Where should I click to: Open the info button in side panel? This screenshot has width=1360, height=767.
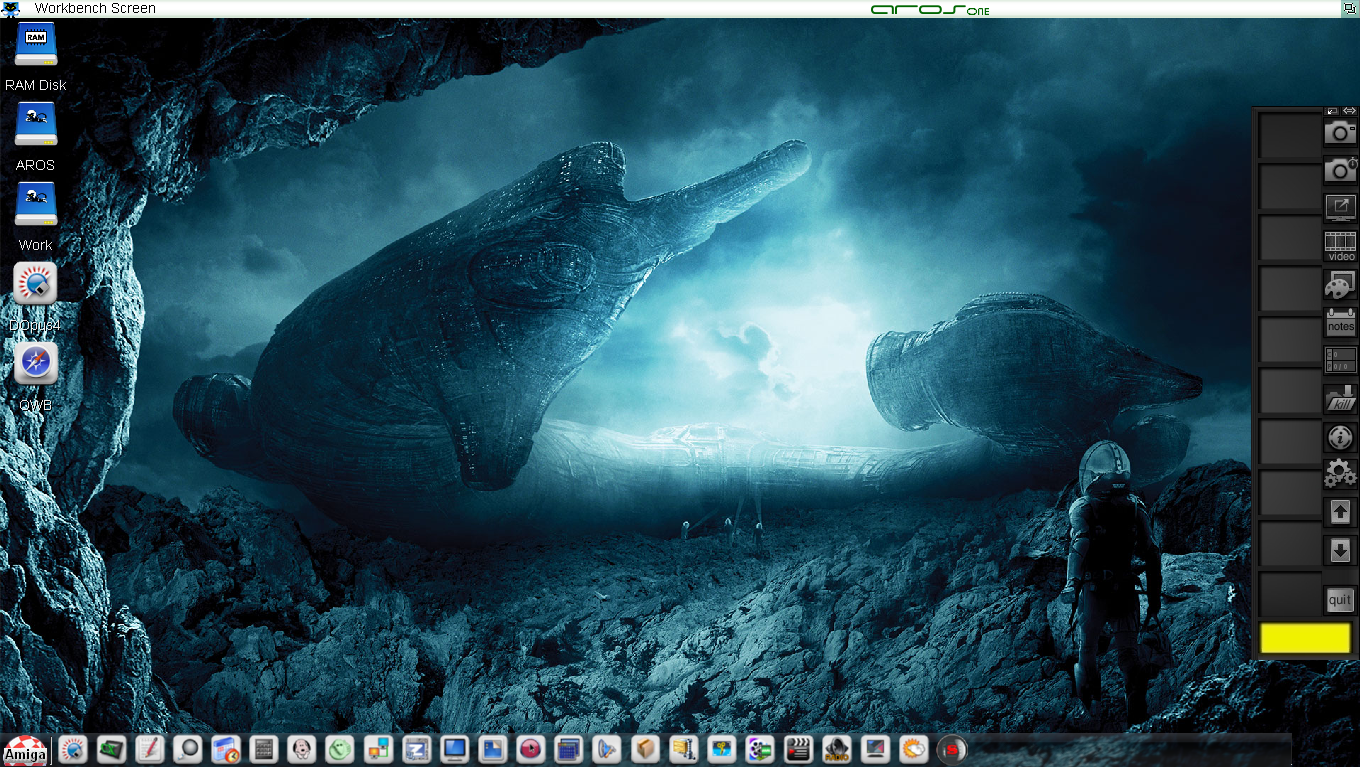pos(1340,437)
